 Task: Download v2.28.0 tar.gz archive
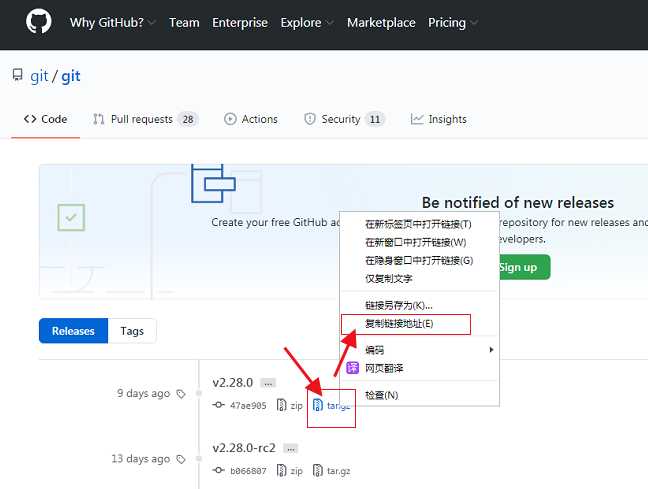pyautogui.click(x=331, y=406)
